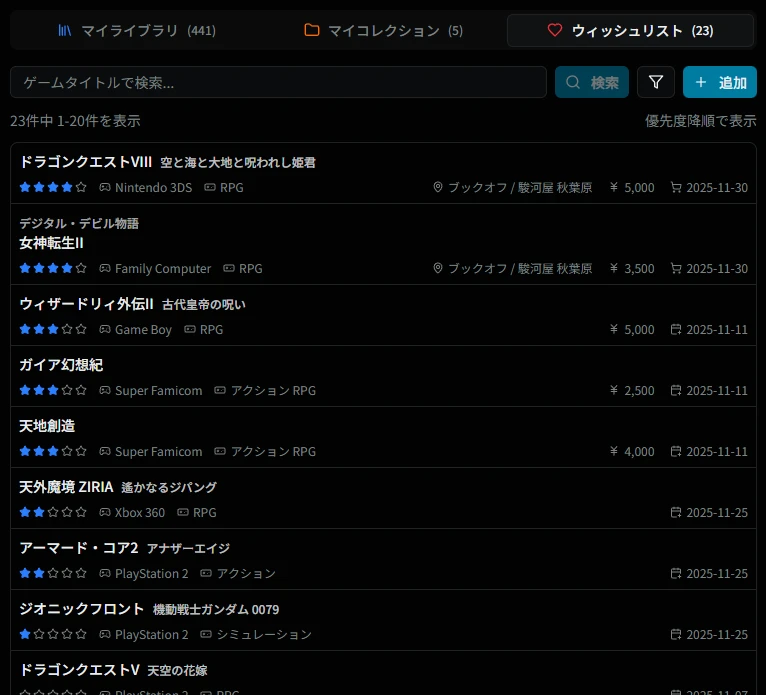Click the アクション RPG genre in 天地創造 row

(x=273, y=452)
